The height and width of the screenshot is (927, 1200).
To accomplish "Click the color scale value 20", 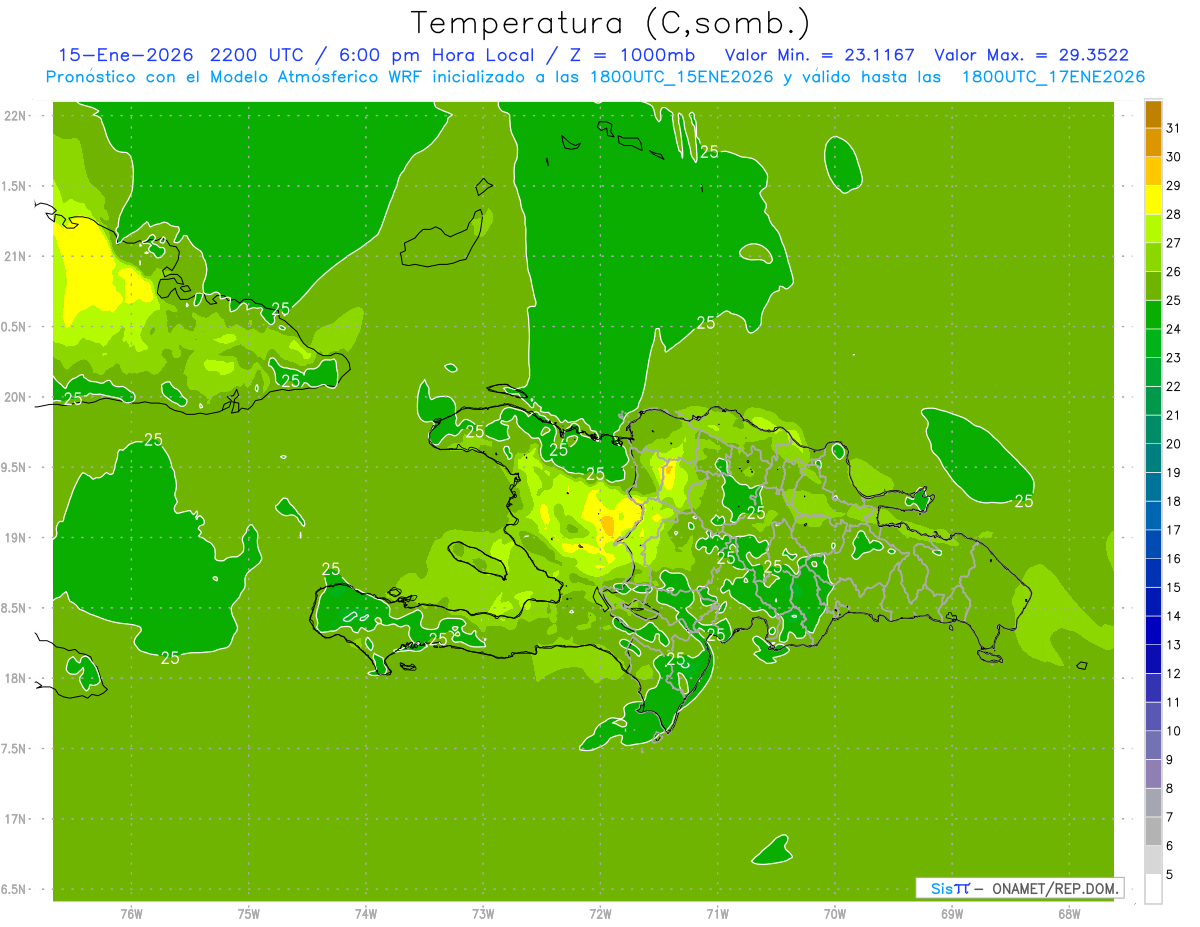I will point(1173,444).
